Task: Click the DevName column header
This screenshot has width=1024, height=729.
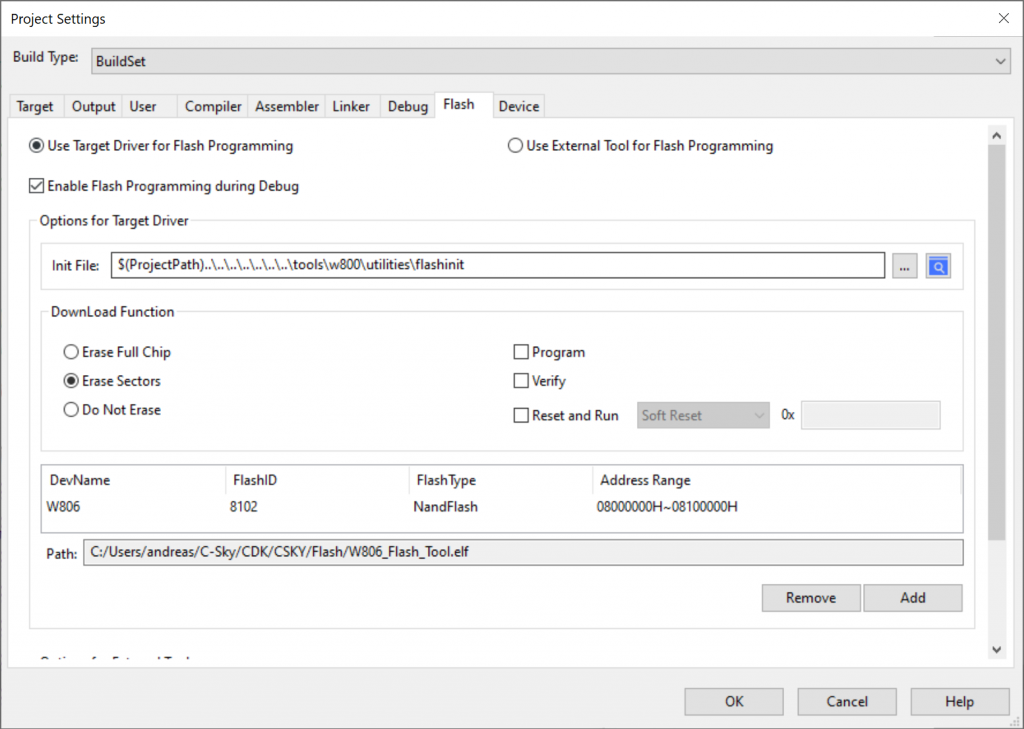Action: pos(134,480)
